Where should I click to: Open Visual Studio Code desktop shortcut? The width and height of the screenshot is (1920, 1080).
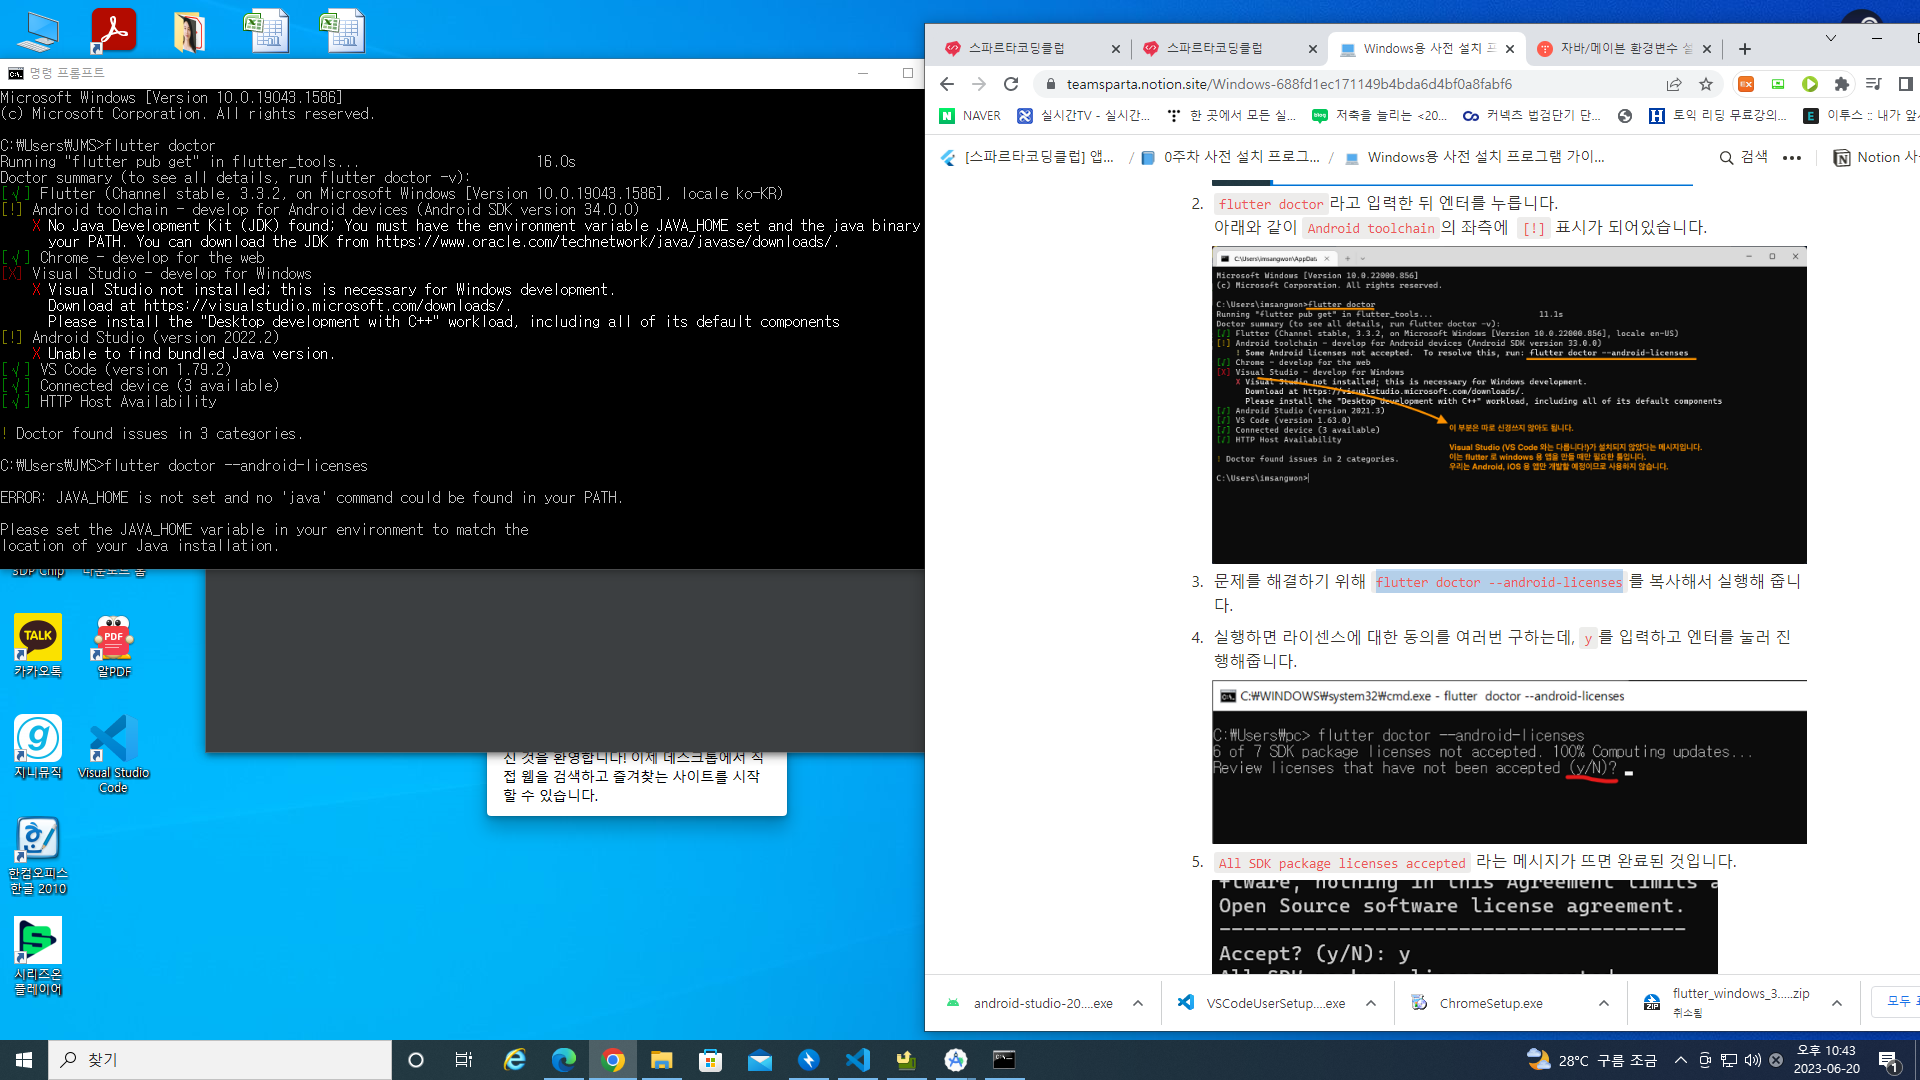pyautogui.click(x=114, y=754)
